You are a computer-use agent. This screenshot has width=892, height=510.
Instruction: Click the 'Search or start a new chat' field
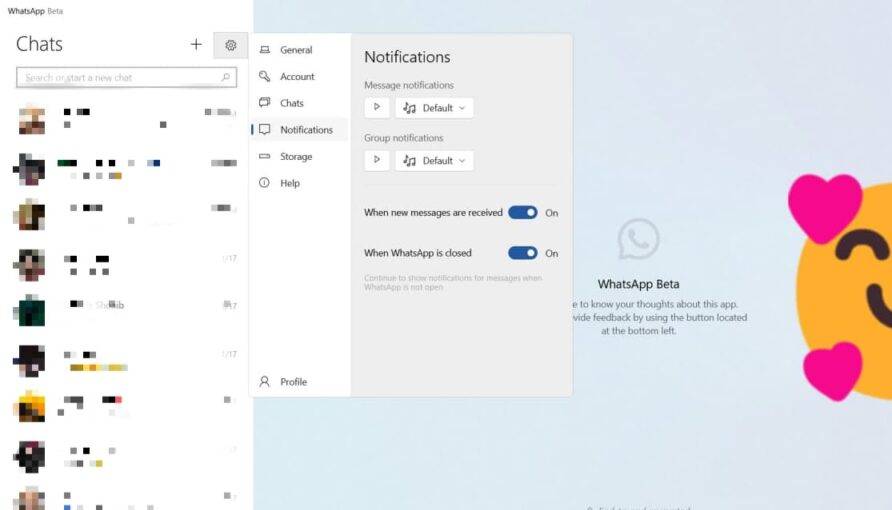click(126, 77)
